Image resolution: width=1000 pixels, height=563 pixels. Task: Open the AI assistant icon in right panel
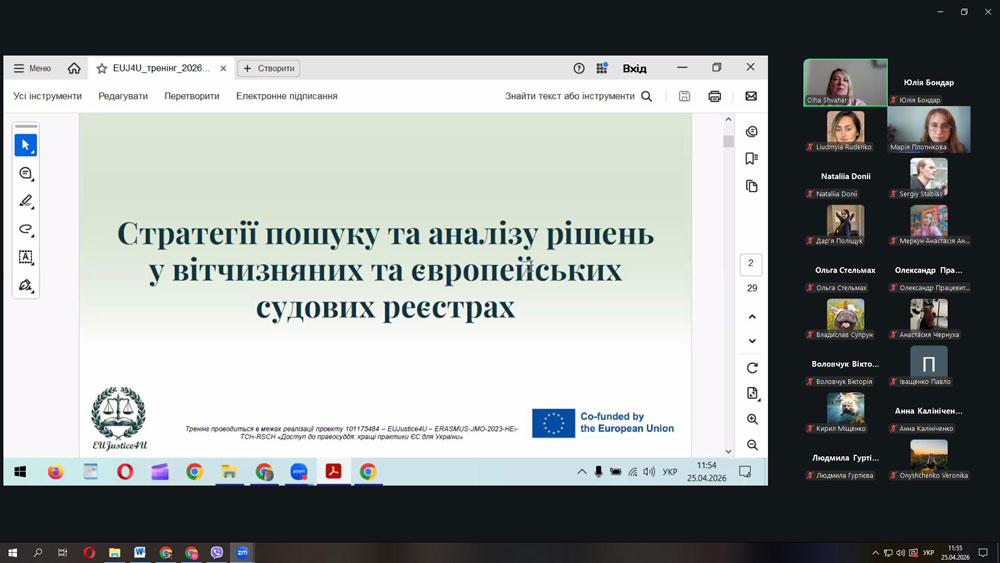click(x=752, y=131)
